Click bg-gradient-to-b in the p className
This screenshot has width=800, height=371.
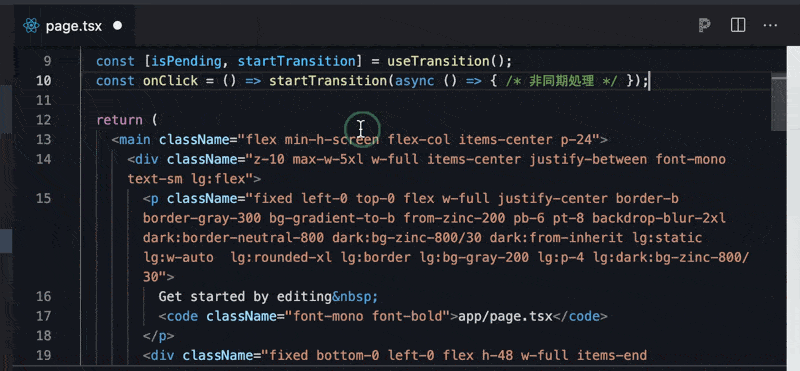coord(332,218)
